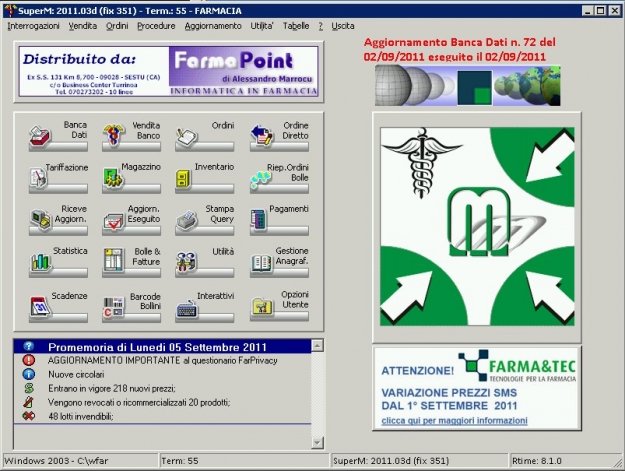Click Promemoria list scroll up arrow
This screenshot has width=625, height=471.
[317, 345]
